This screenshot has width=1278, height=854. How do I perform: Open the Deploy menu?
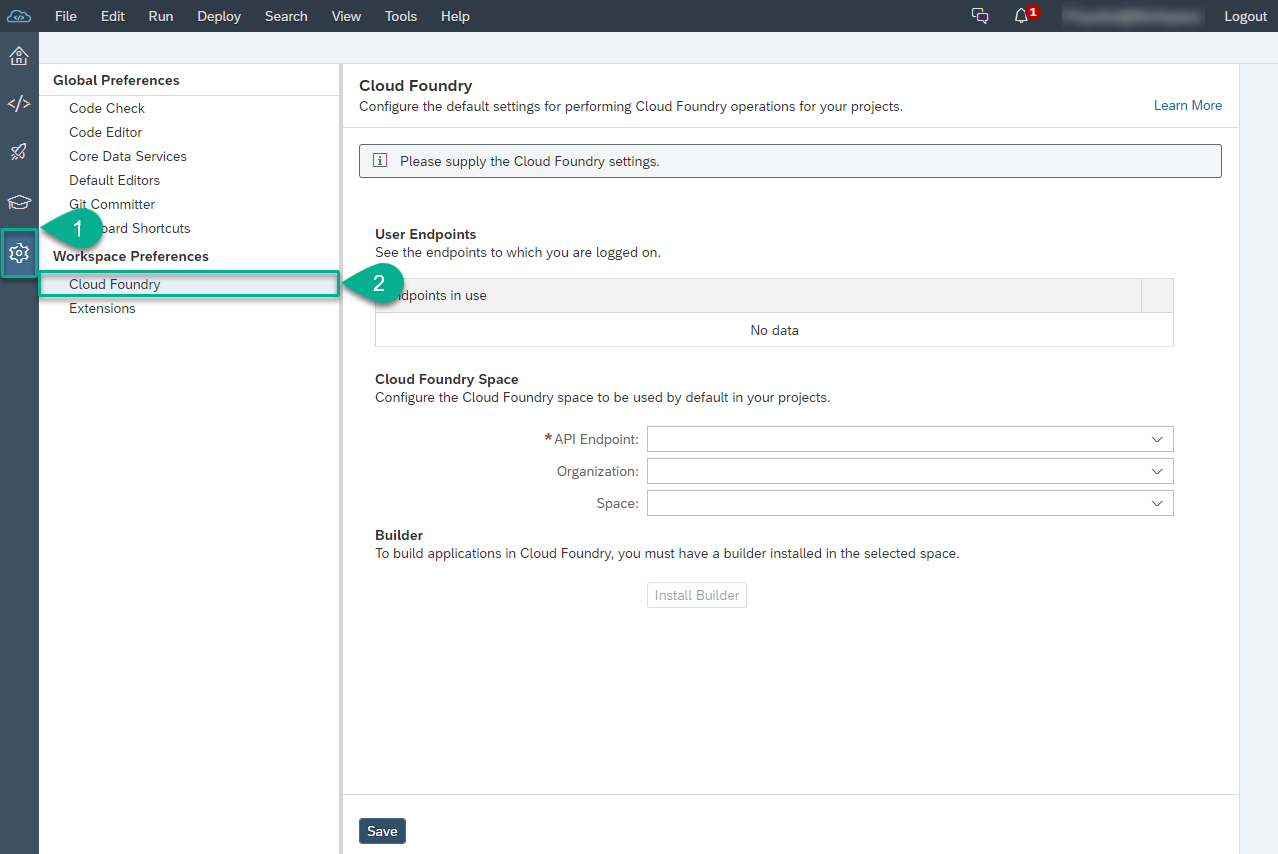tap(219, 16)
